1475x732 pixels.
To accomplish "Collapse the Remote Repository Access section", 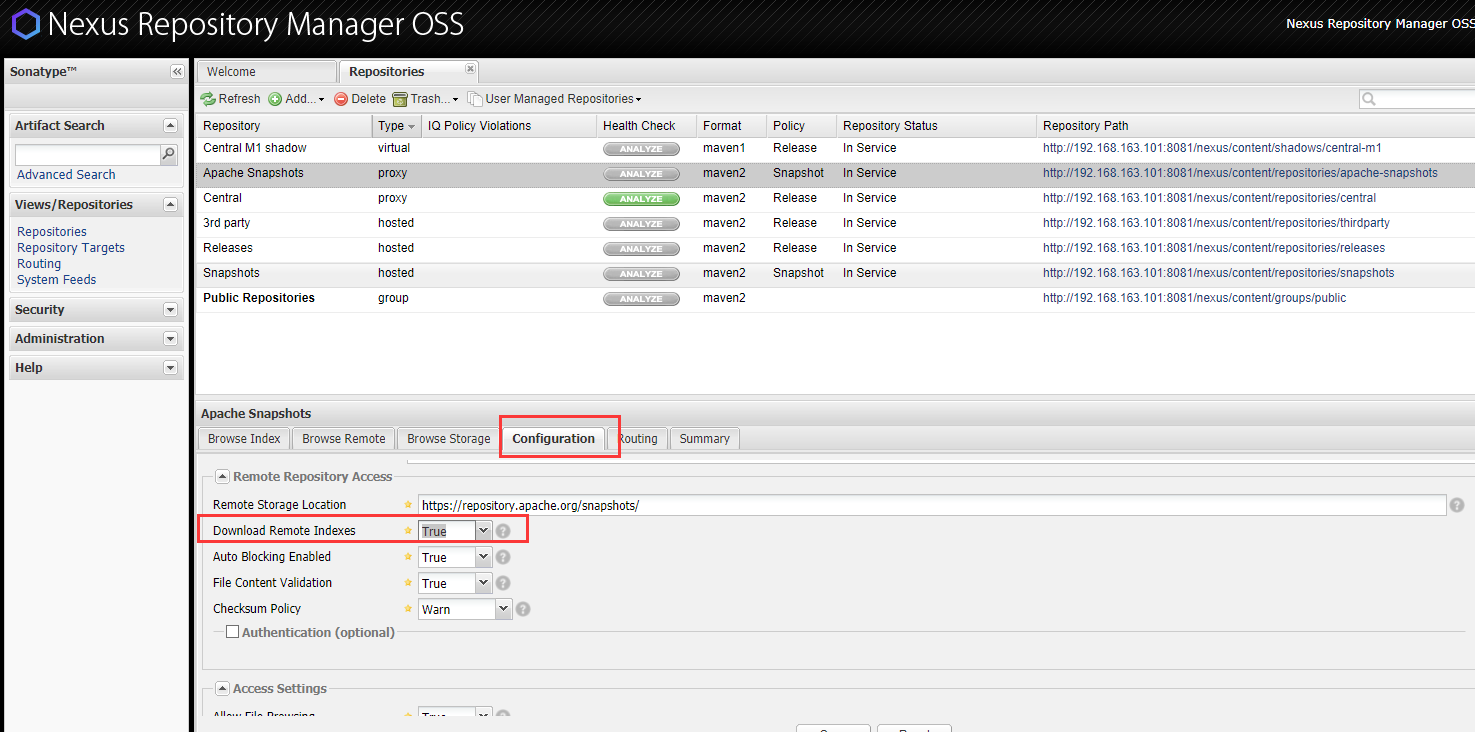I will click(223, 477).
